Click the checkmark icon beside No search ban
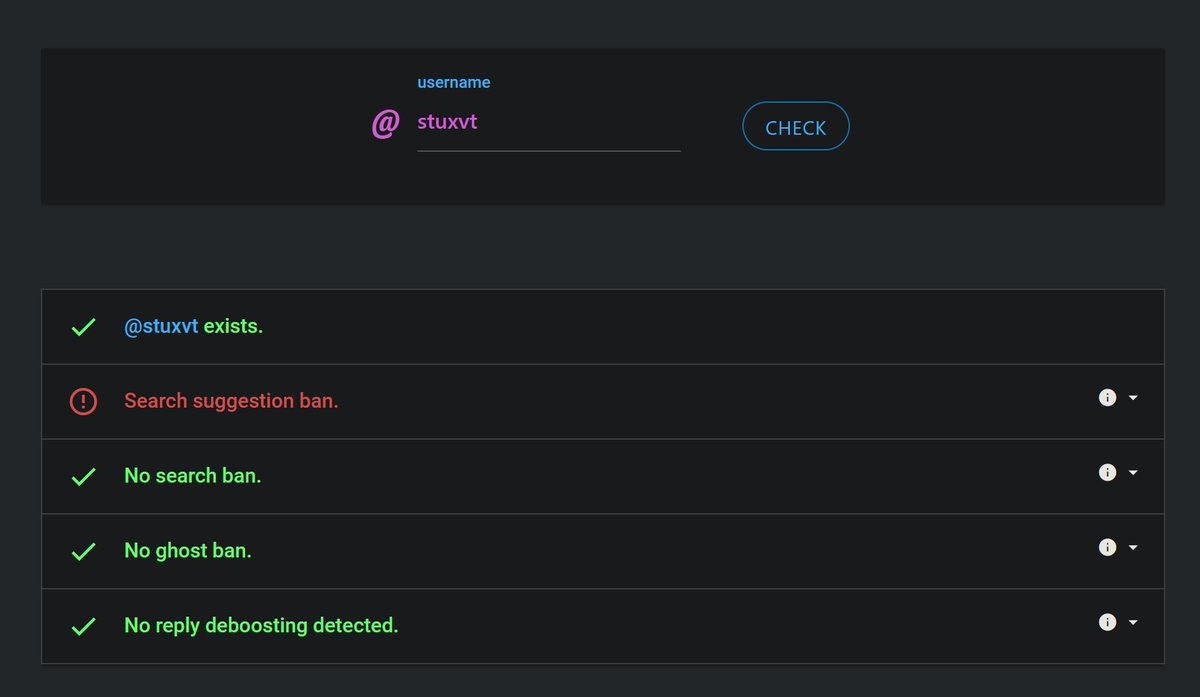Image resolution: width=1200 pixels, height=697 pixels. 83,476
